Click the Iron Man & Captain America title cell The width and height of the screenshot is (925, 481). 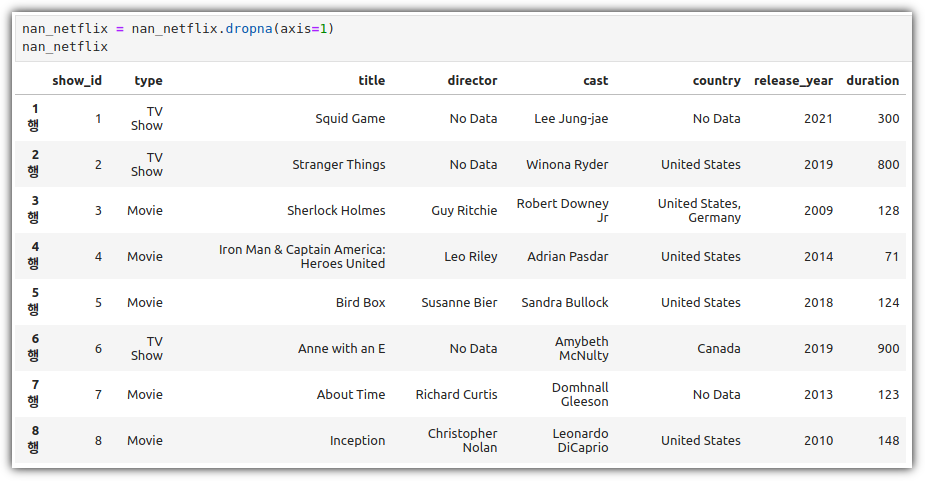(x=301, y=257)
